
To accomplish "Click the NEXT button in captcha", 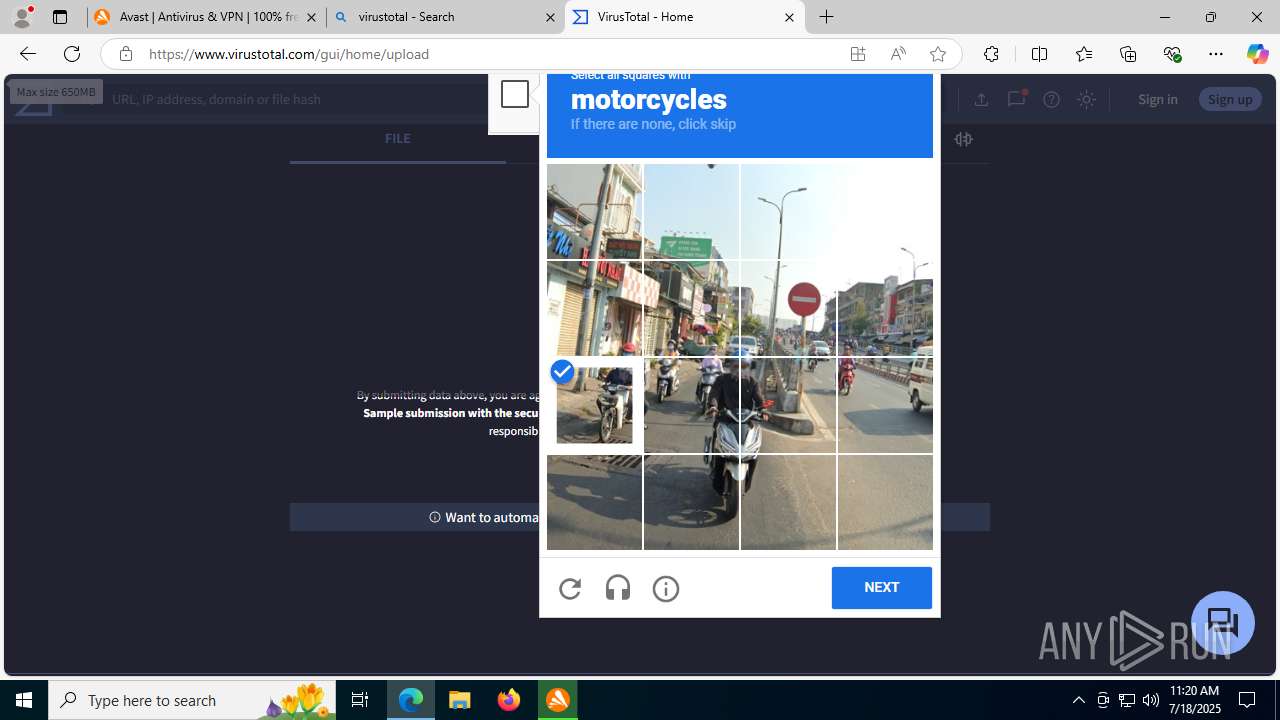I will [881, 587].
